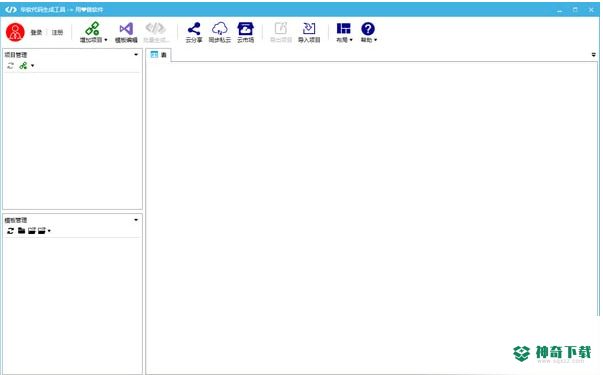Click the code-bracket app icon in title bar
The height and width of the screenshot is (375, 603).
point(11,10)
